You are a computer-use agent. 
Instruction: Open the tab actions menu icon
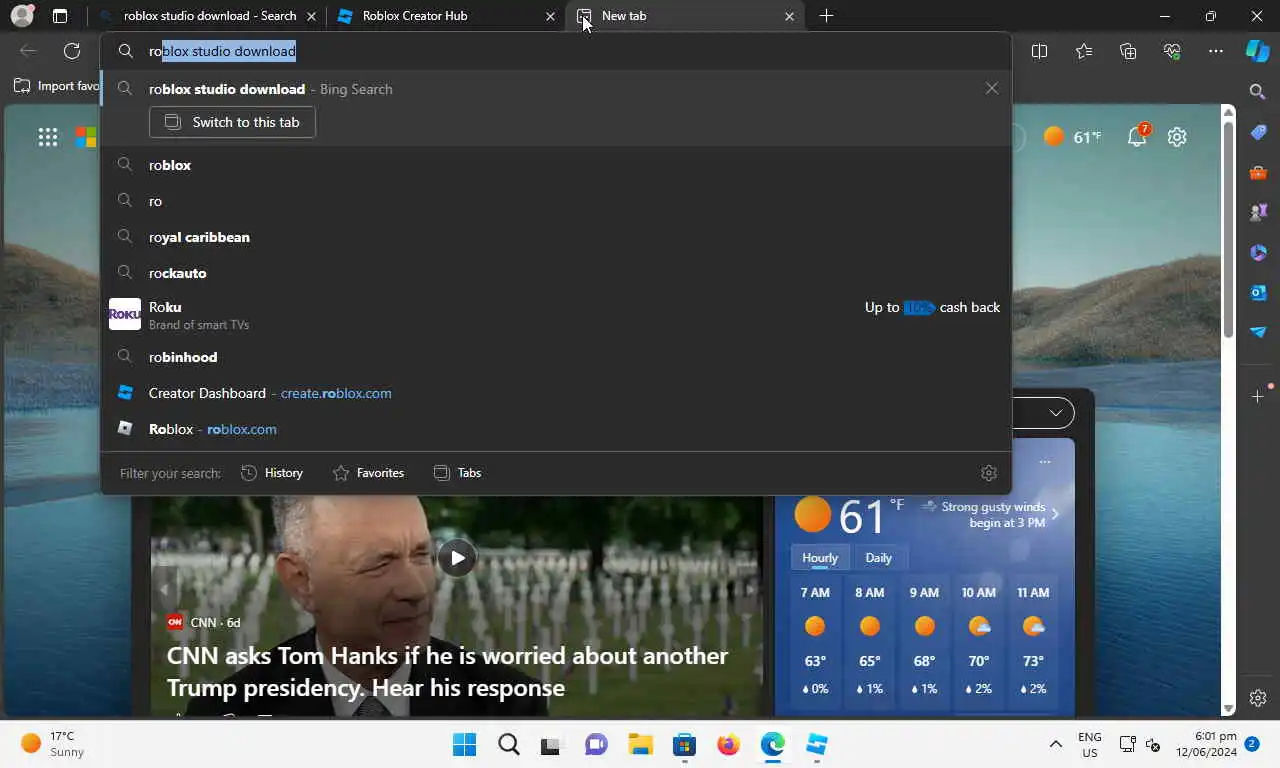click(x=60, y=16)
